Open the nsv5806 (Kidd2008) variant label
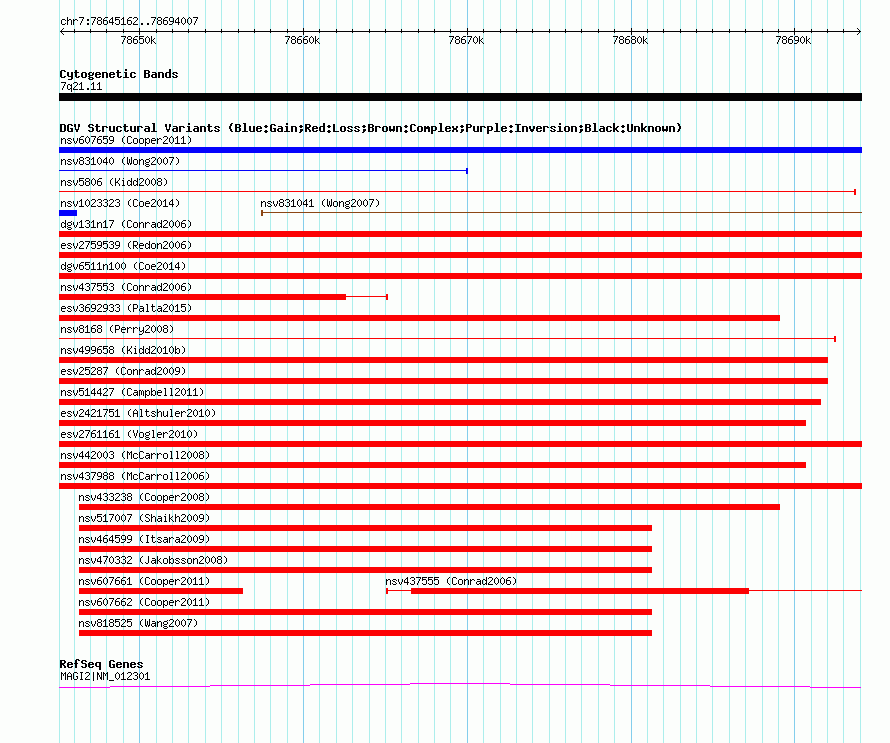 [x=114, y=182]
